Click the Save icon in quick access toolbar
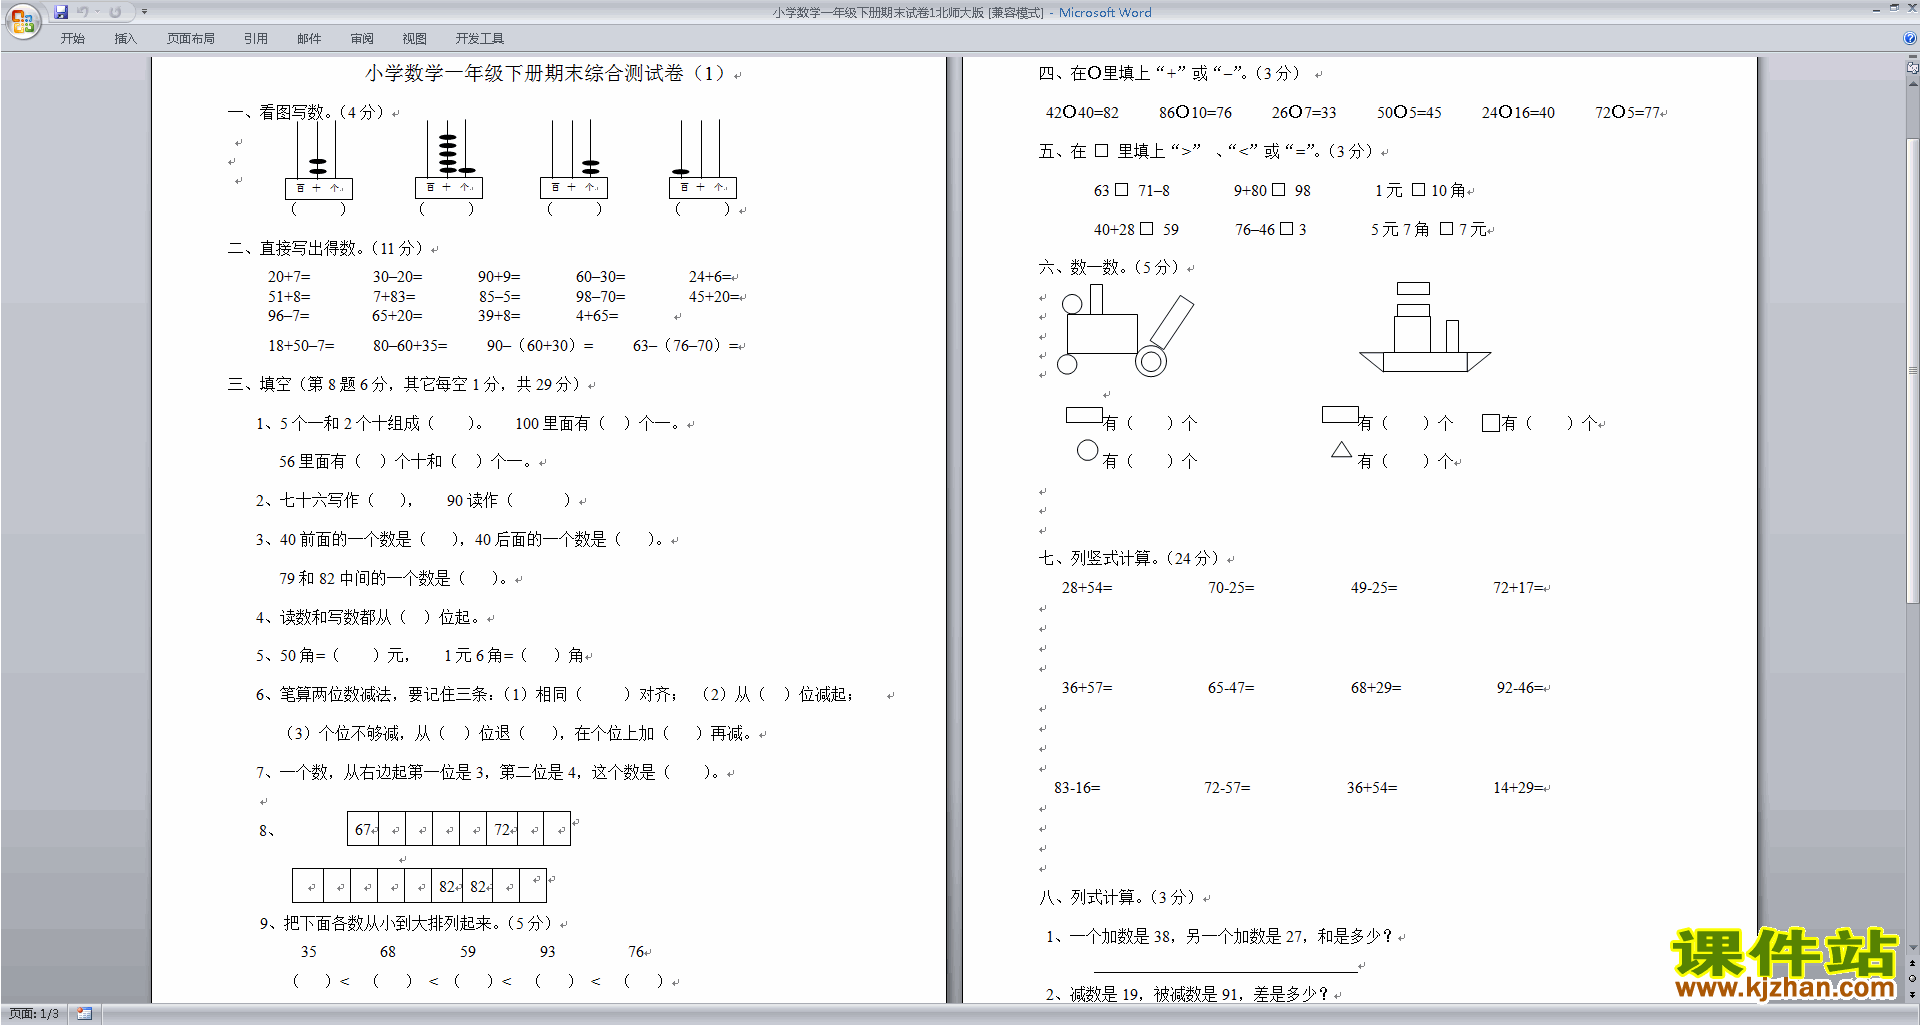This screenshot has width=1920, height=1025. 61,12
